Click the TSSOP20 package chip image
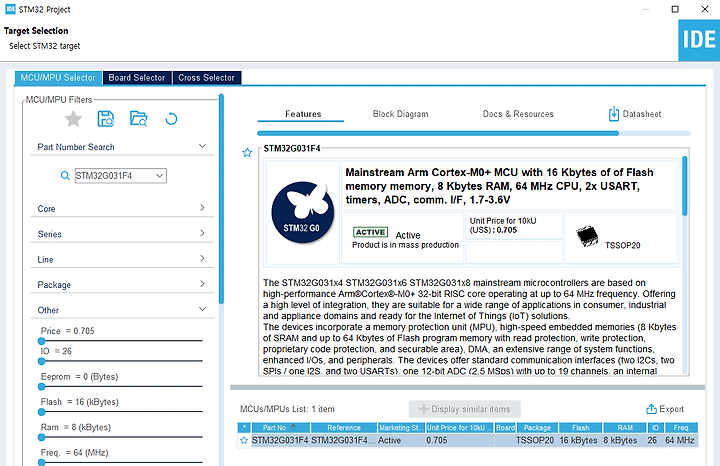Viewport: 720px width, 466px height. pos(587,236)
